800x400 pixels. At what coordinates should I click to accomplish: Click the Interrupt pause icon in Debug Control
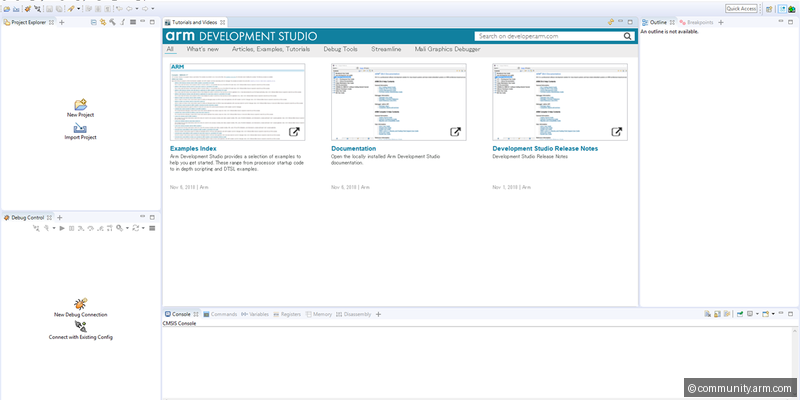[x=71, y=228]
